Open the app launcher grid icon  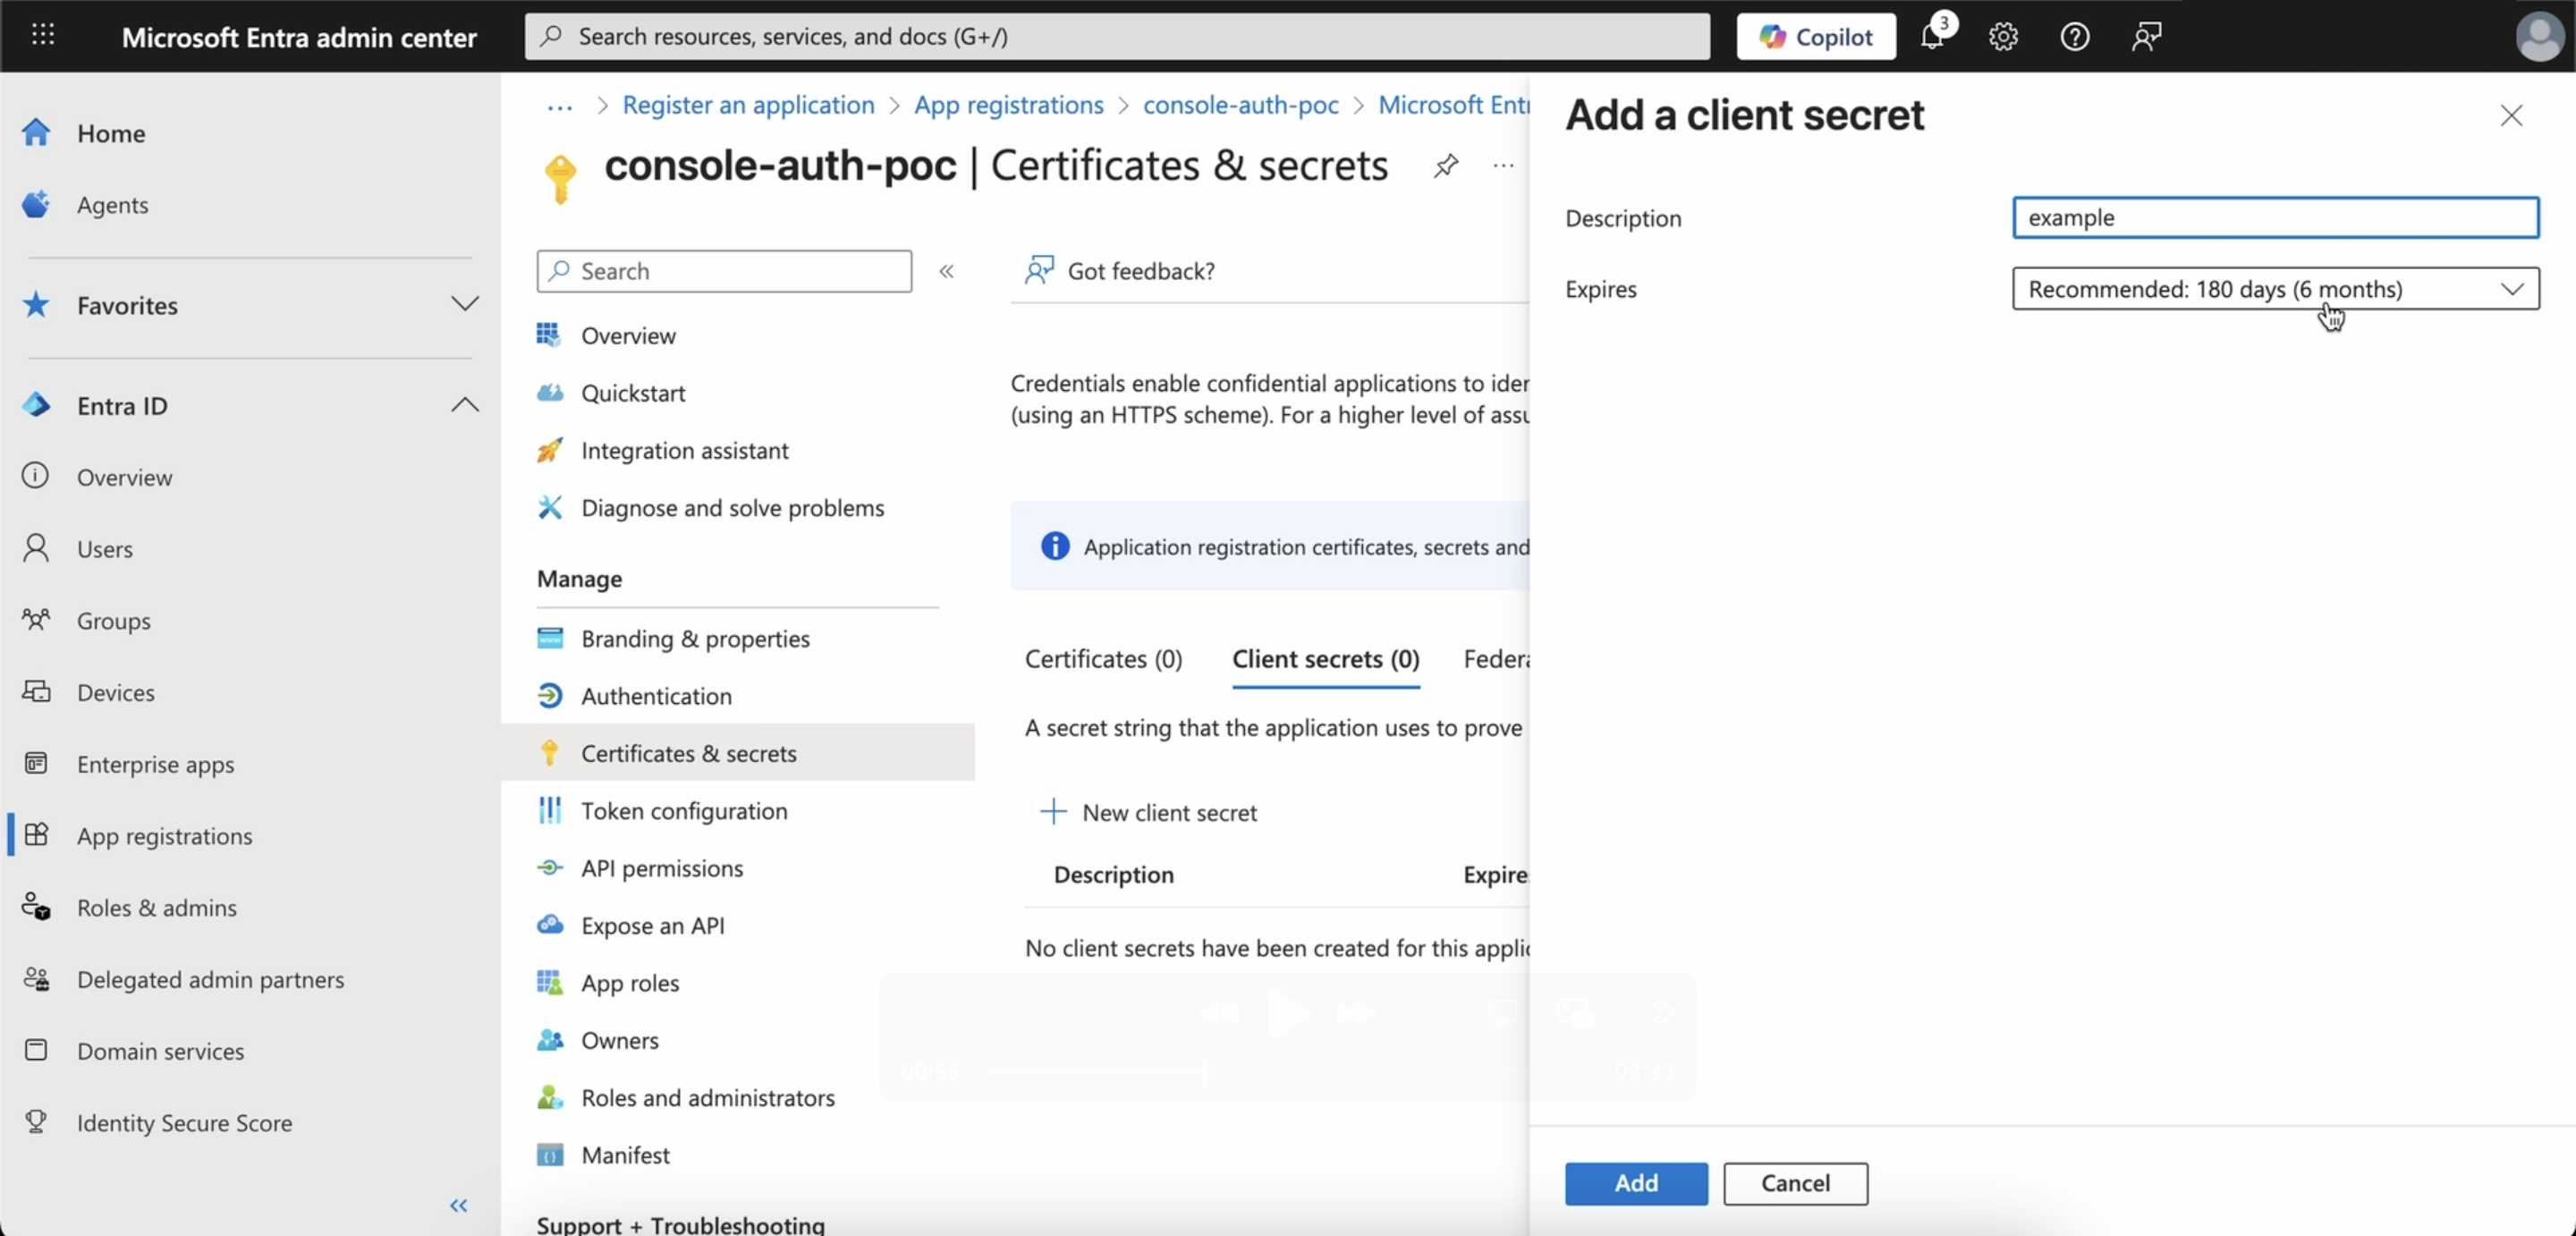[43, 36]
